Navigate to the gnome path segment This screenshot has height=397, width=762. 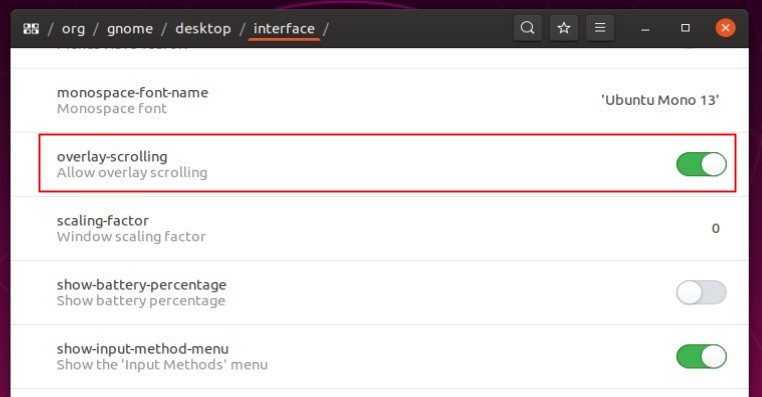click(130, 29)
